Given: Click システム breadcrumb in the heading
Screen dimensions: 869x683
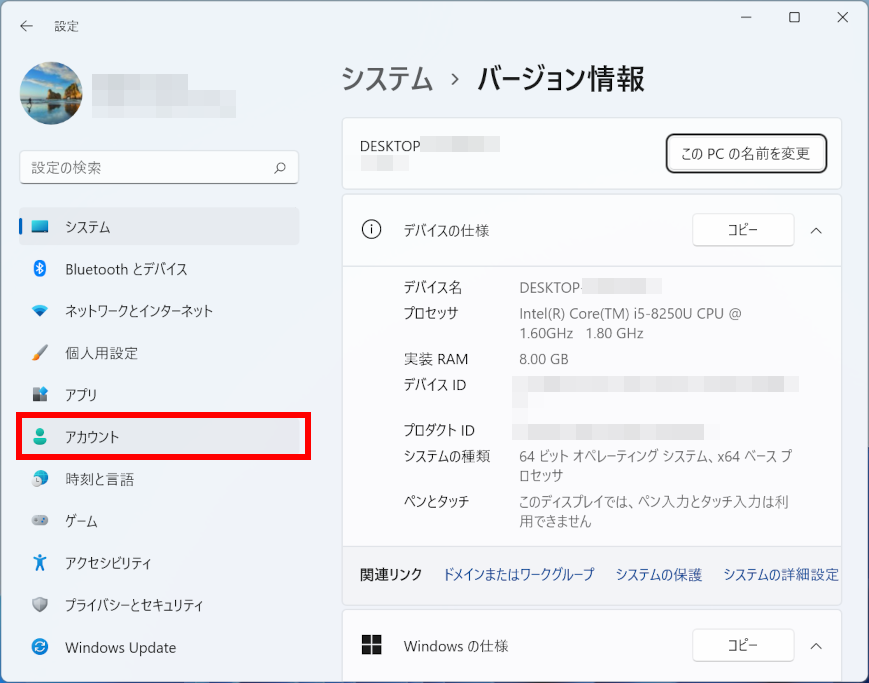Looking at the screenshot, I should [387, 79].
